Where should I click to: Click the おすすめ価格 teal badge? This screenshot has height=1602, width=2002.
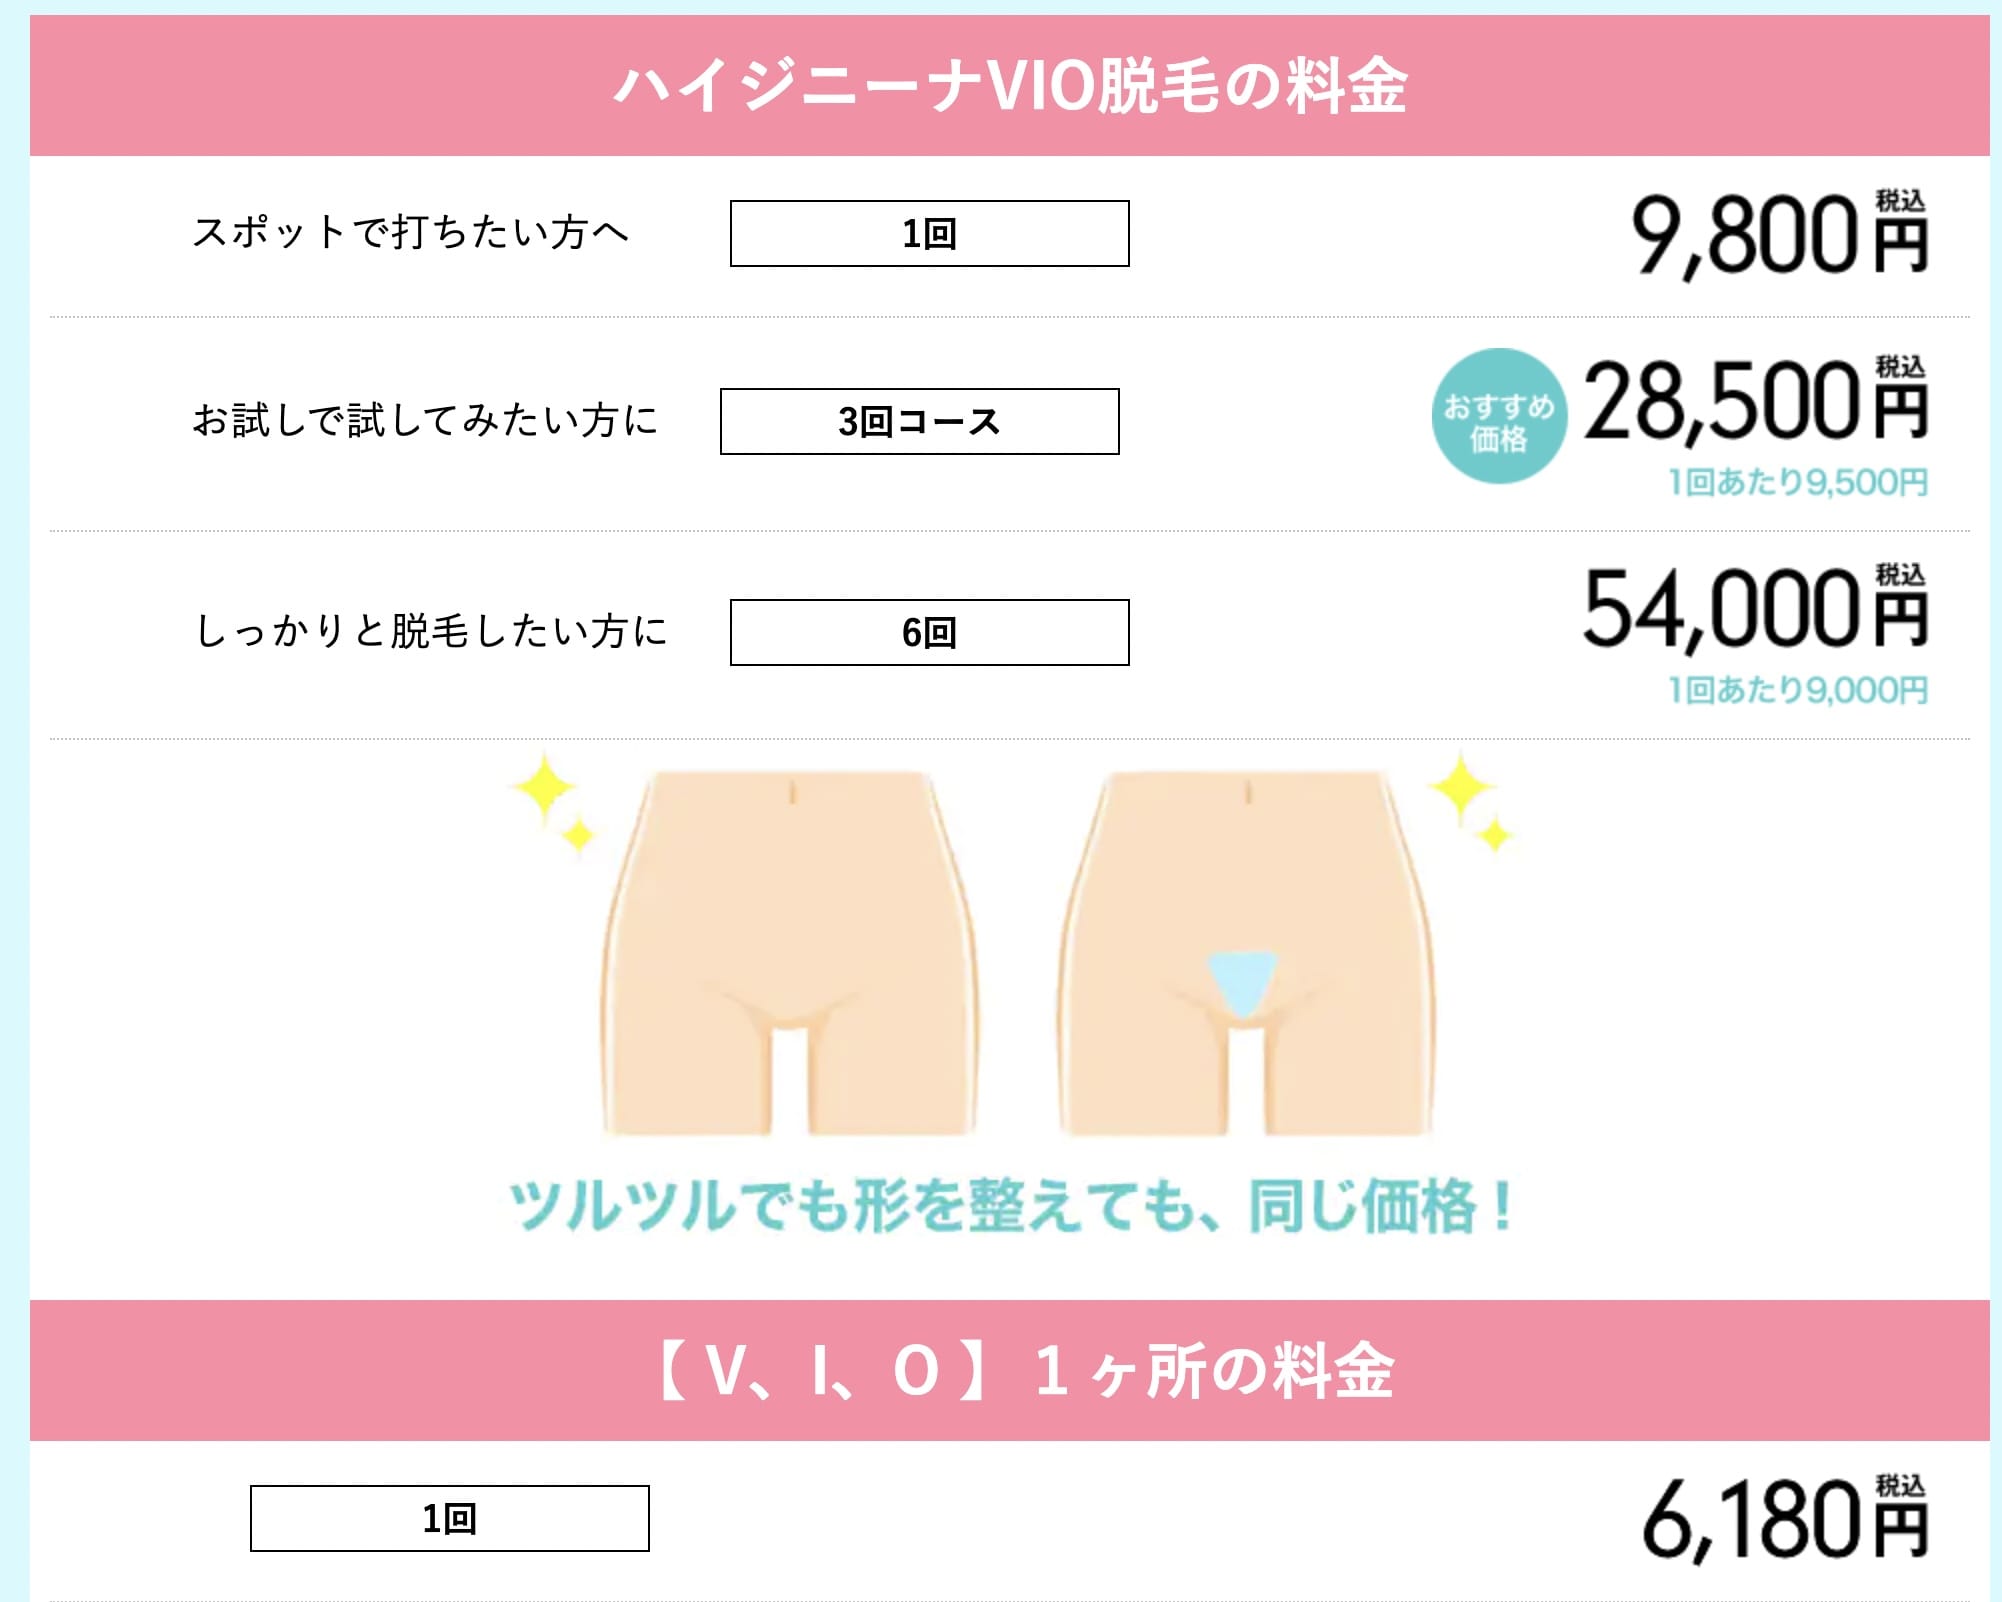pyautogui.click(x=1498, y=417)
